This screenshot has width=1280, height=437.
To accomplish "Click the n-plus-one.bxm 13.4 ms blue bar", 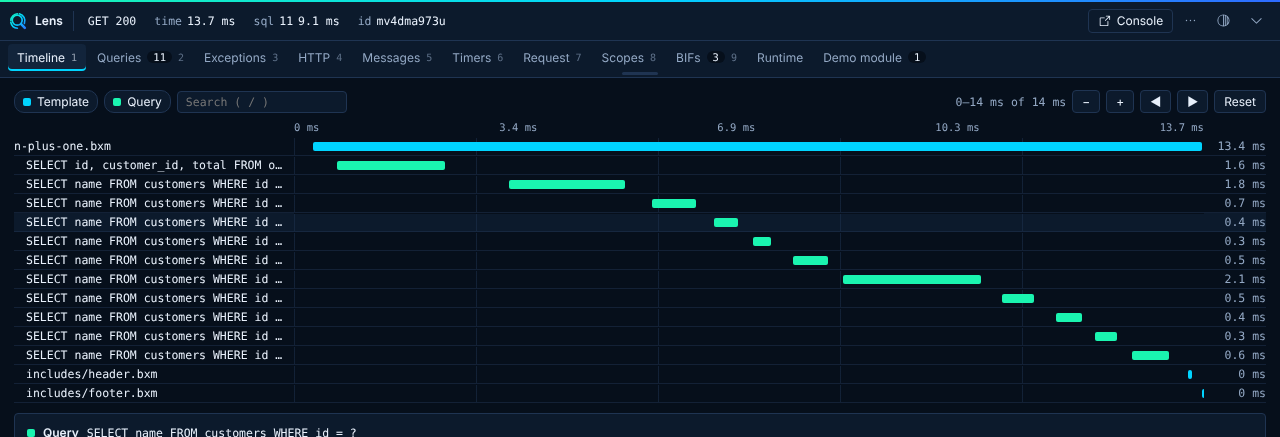I will [x=757, y=146].
